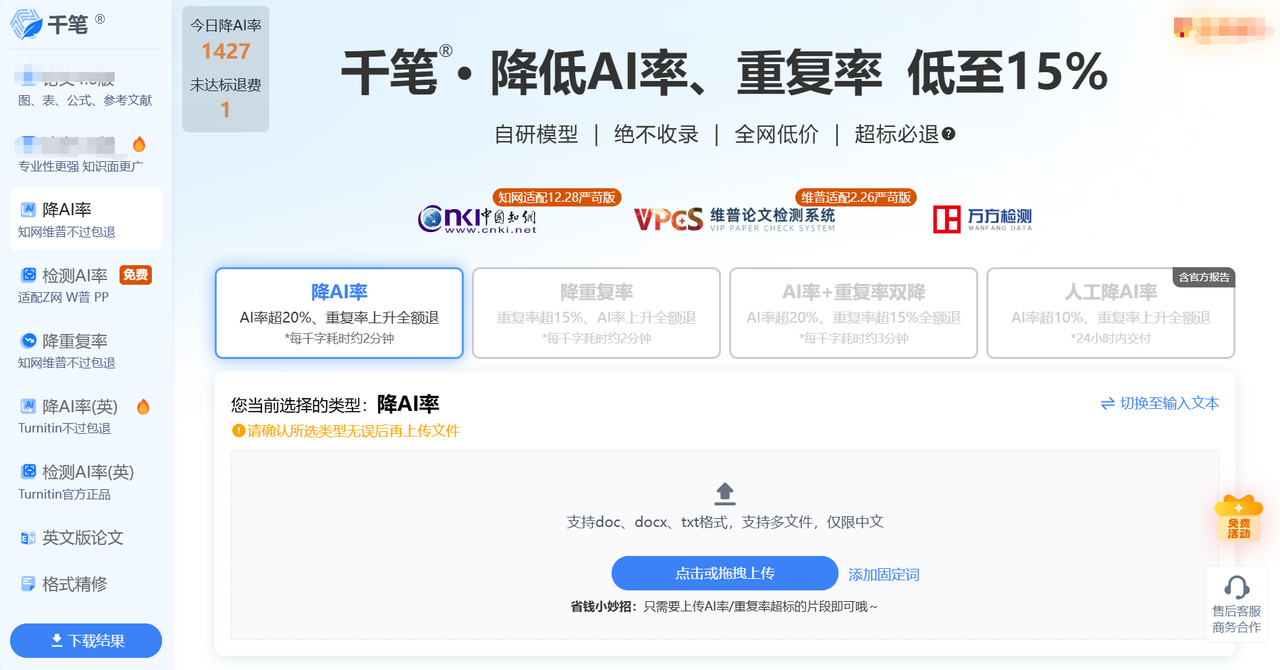
Task: Click the 降重复率 sidebar icon
Action: [28, 341]
